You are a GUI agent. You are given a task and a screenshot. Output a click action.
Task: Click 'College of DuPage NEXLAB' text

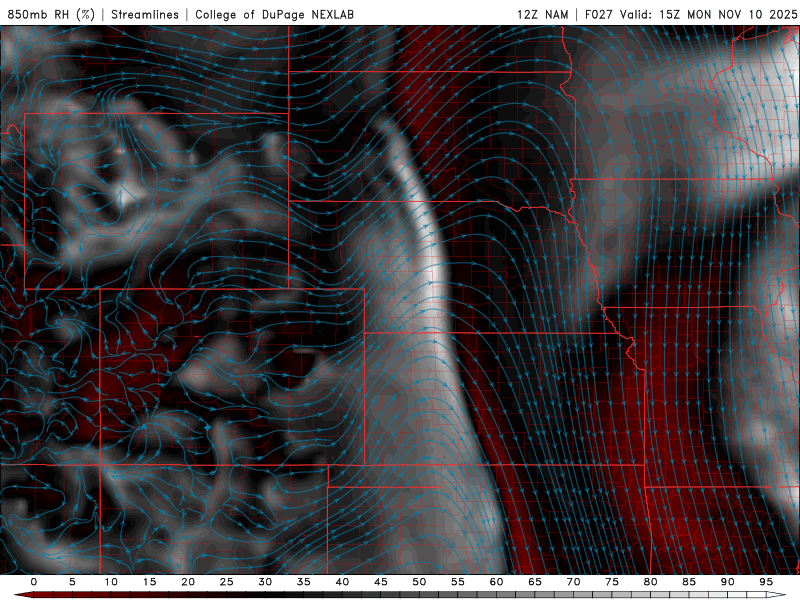point(274,14)
